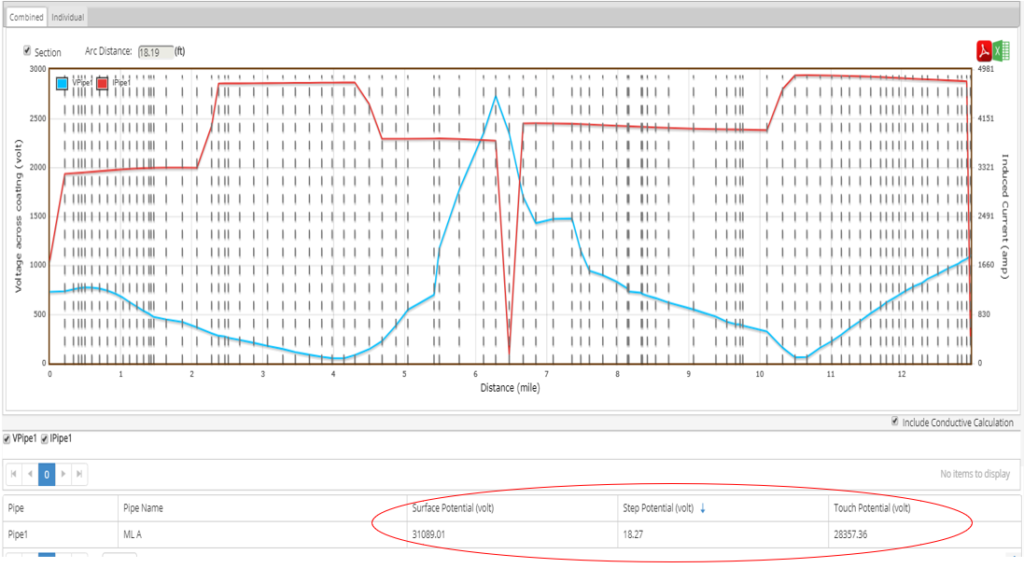Toggle the VPipe1 series checkbox below chart
Screen dimensions: 1024x568
pos(8,438)
